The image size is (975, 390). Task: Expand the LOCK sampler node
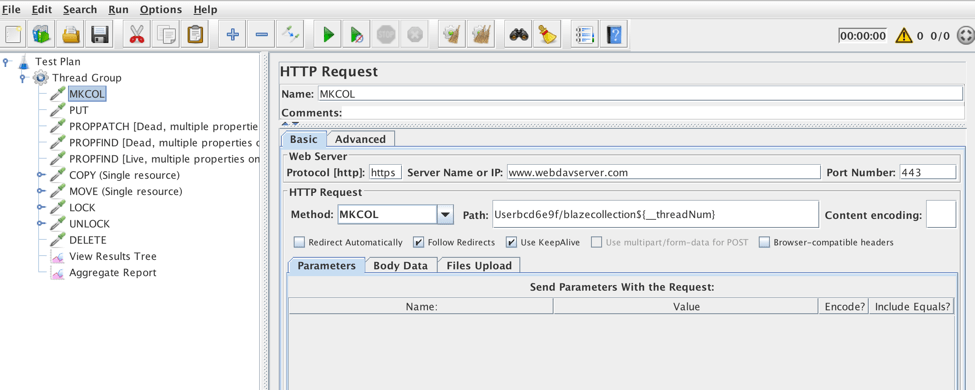click(41, 207)
